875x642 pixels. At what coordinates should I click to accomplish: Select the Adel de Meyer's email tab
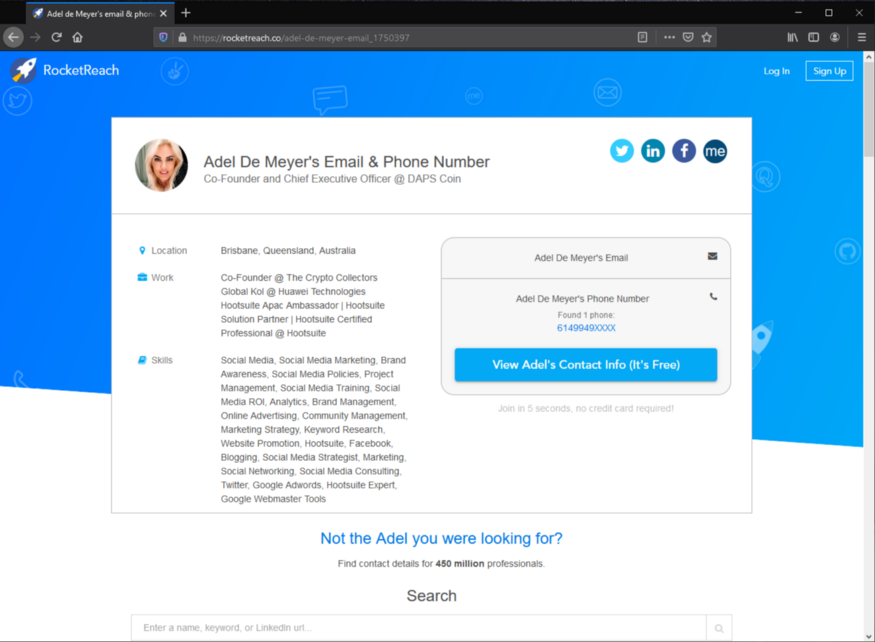[100, 13]
